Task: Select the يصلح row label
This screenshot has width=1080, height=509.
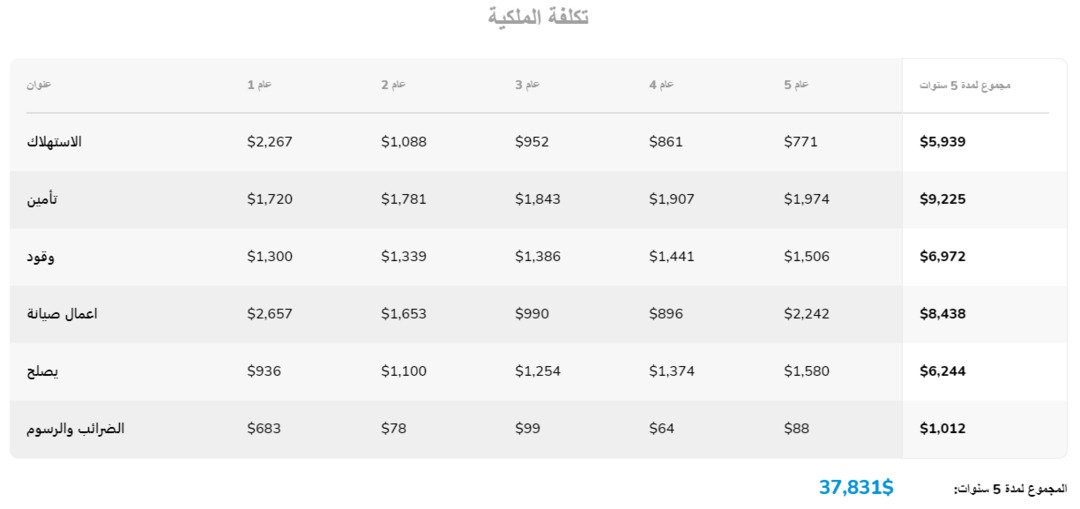Action: [x=42, y=371]
